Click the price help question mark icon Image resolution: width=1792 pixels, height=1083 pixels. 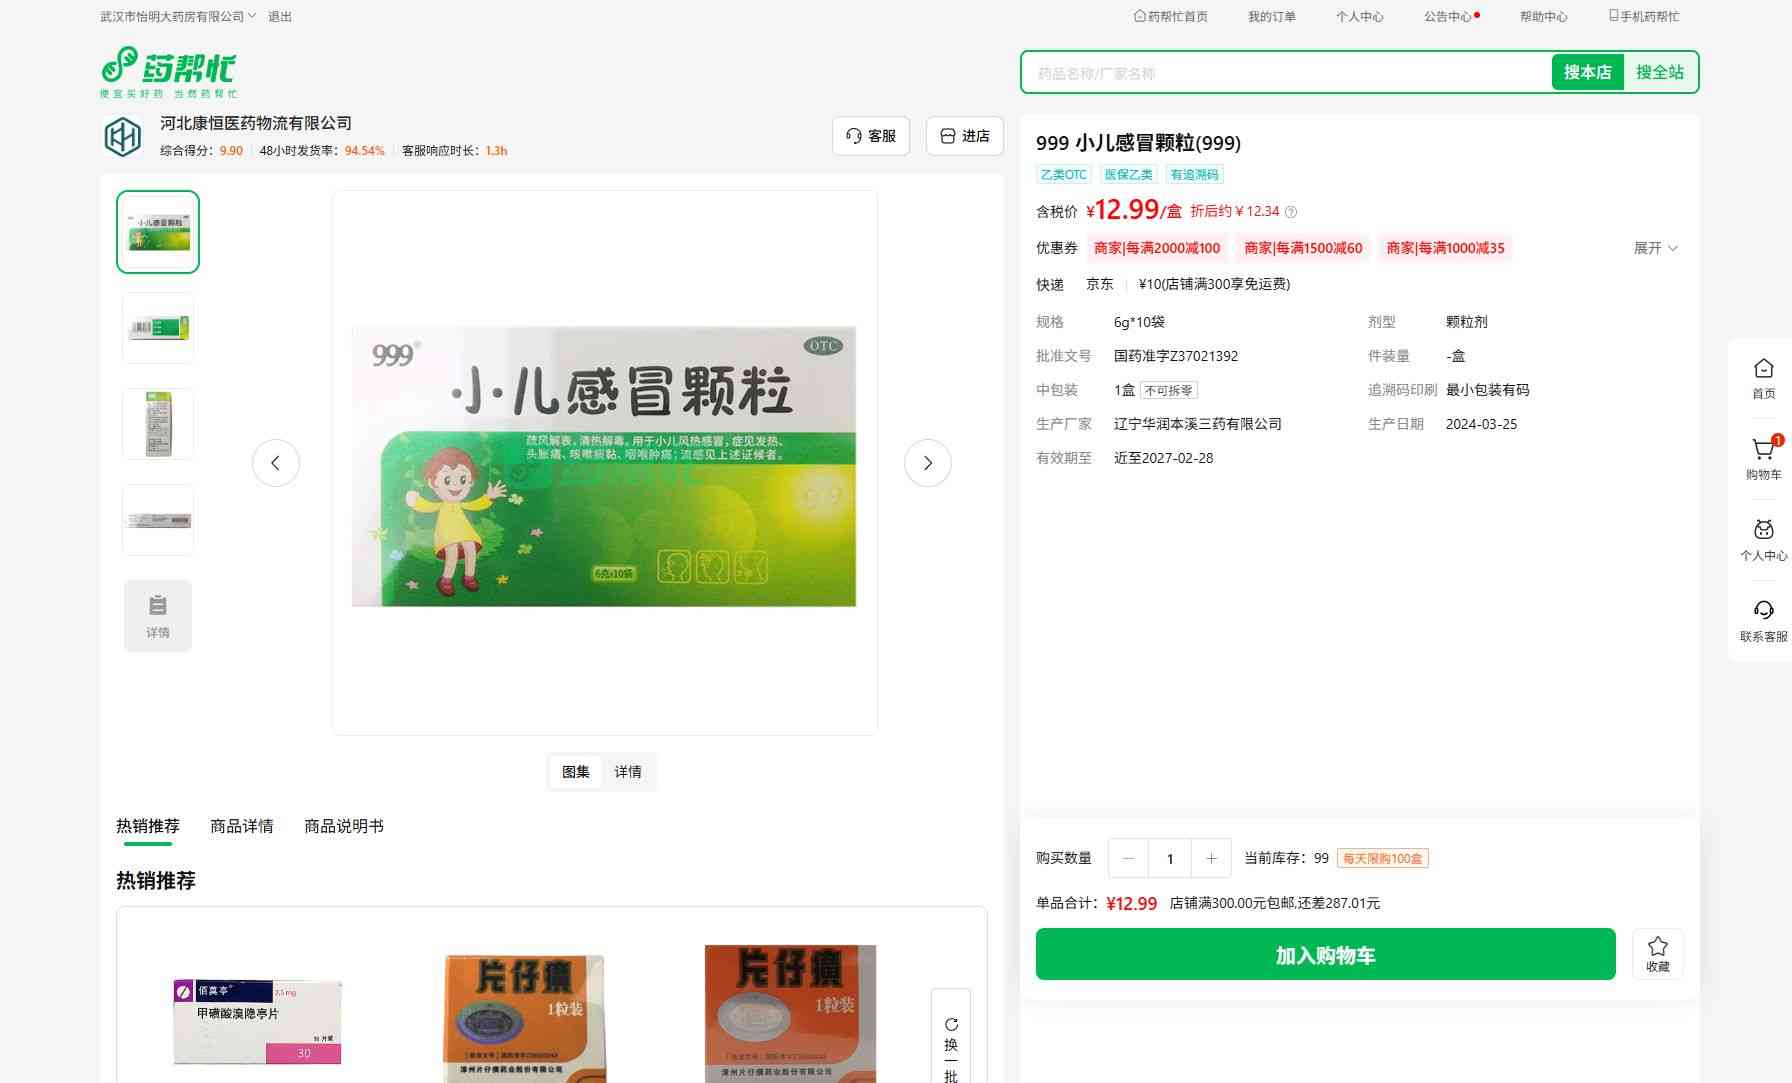1291,212
